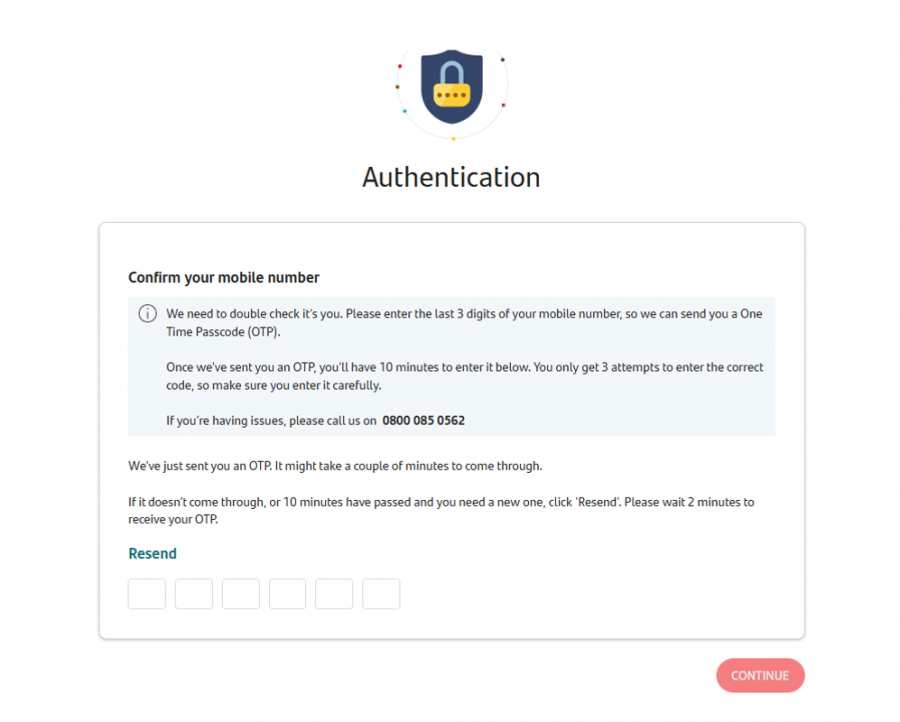Click the third OTP entry box
This screenshot has height=722, width=900.
(x=240, y=593)
